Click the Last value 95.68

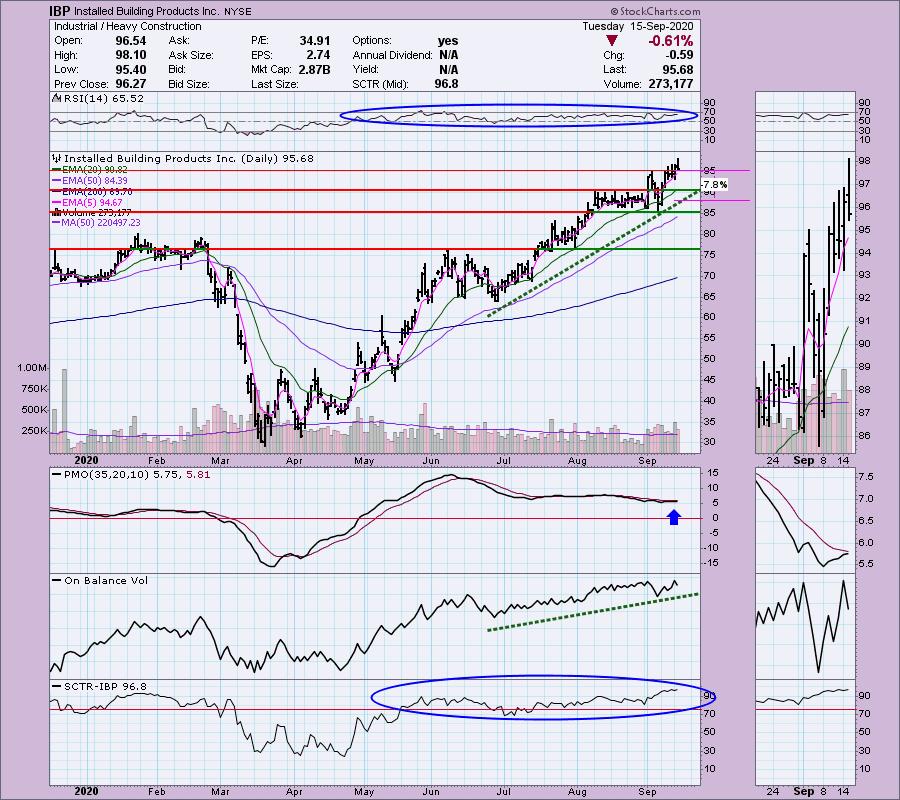677,69
